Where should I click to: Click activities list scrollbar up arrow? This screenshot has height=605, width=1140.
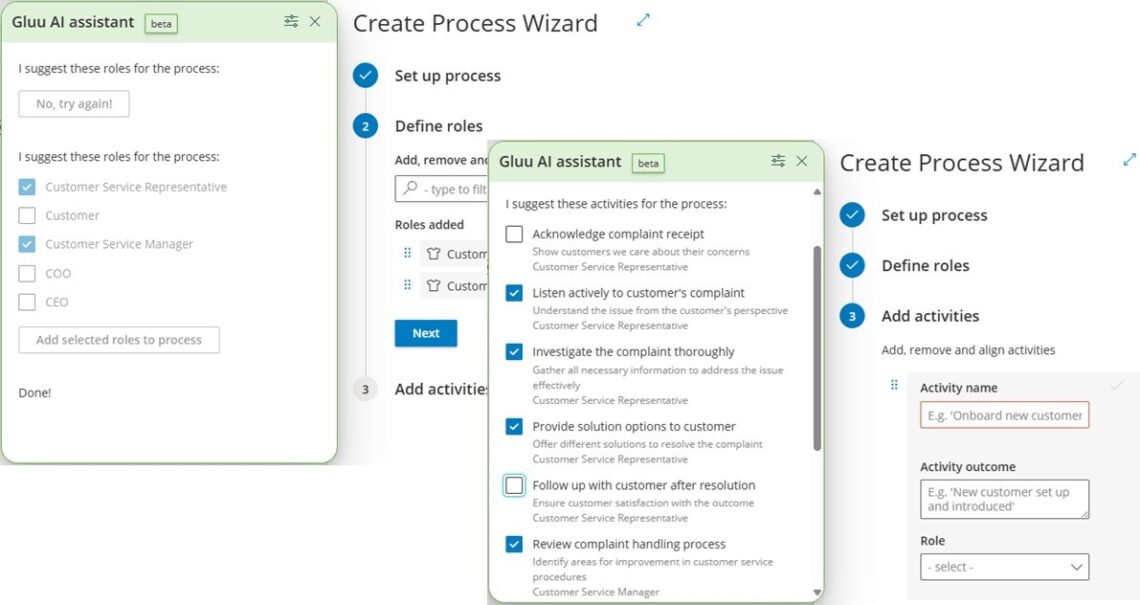point(817,192)
